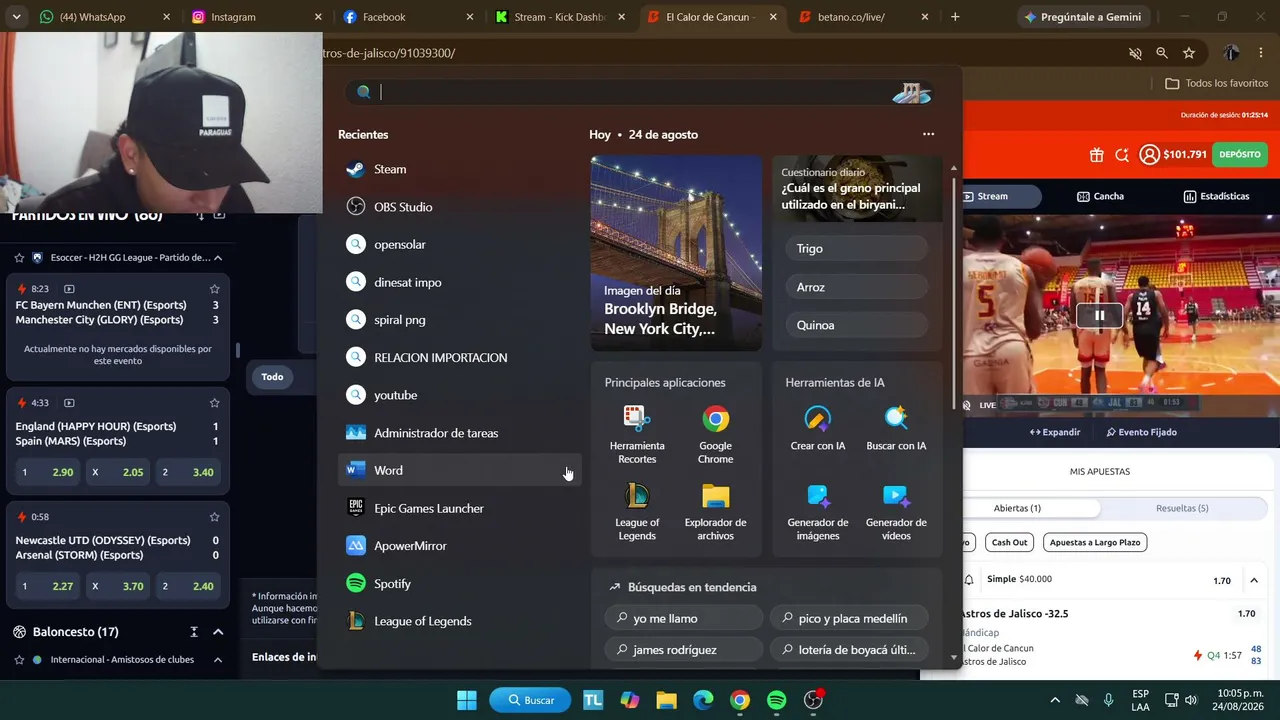Switch to the Stream - Kick Dashboard tab
Image resolution: width=1280 pixels, height=720 pixels.
click(560, 17)
